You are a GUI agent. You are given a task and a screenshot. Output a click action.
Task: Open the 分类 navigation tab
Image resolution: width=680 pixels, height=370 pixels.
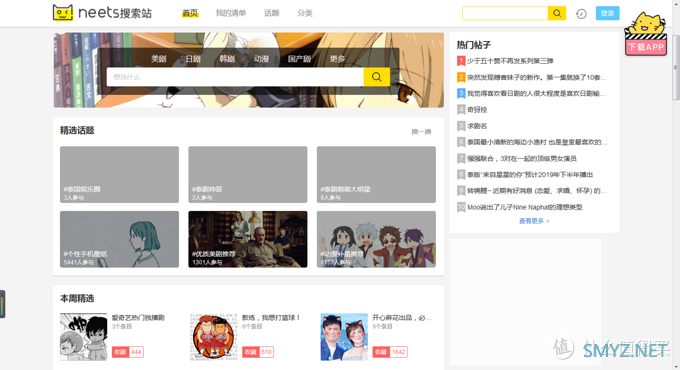tap(304, 13)
